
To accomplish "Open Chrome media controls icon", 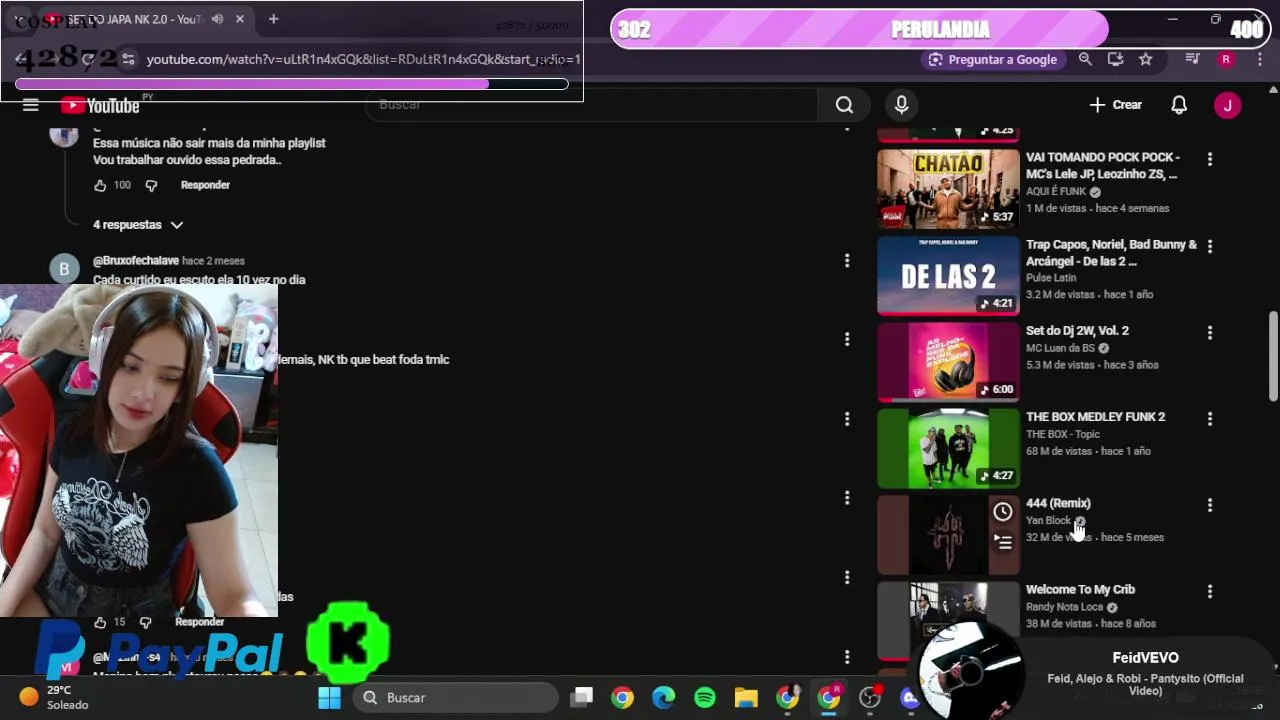I will [x=1192, y=59].
